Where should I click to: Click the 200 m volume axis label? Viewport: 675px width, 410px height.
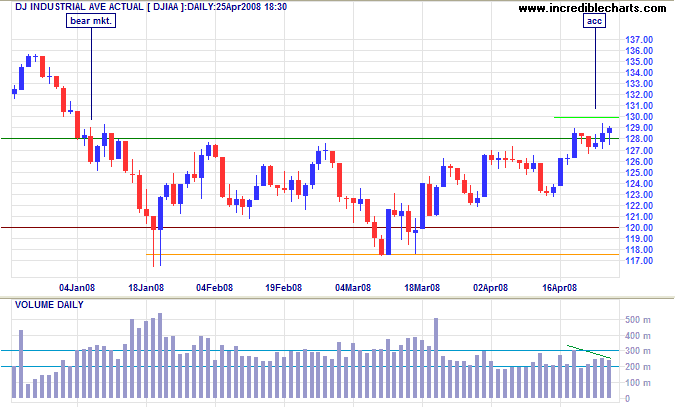(638, 367)
